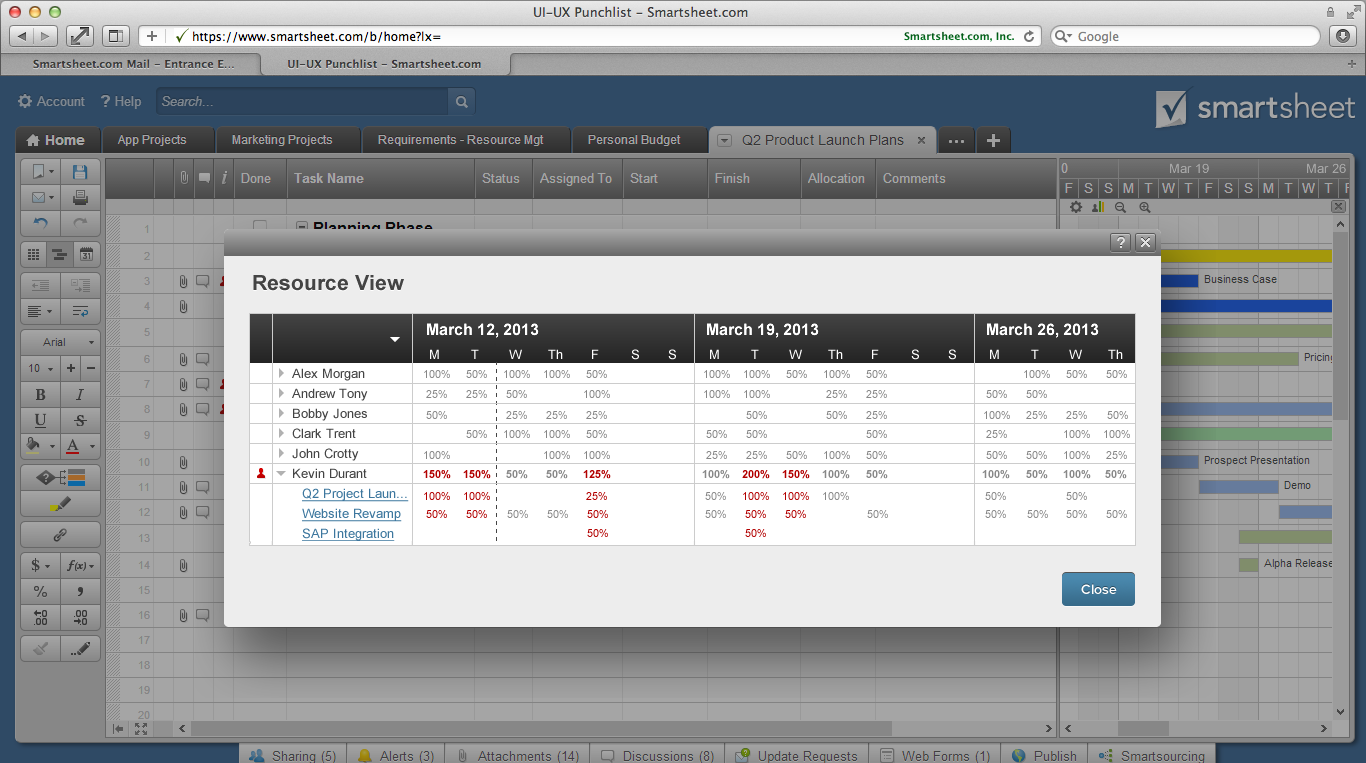Apply Bold formatting
This screenshot has width=1366, height=763.
(x=40, y=395)
